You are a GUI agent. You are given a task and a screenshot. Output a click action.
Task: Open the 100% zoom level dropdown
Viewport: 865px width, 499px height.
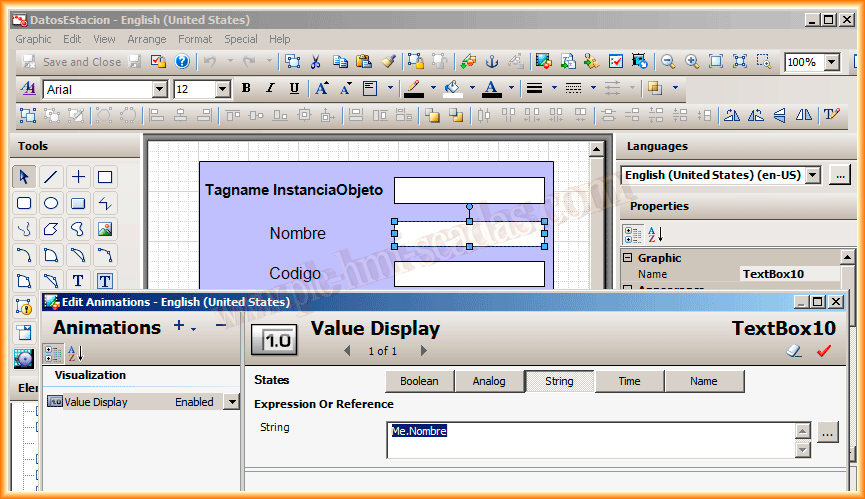(832, 62)
